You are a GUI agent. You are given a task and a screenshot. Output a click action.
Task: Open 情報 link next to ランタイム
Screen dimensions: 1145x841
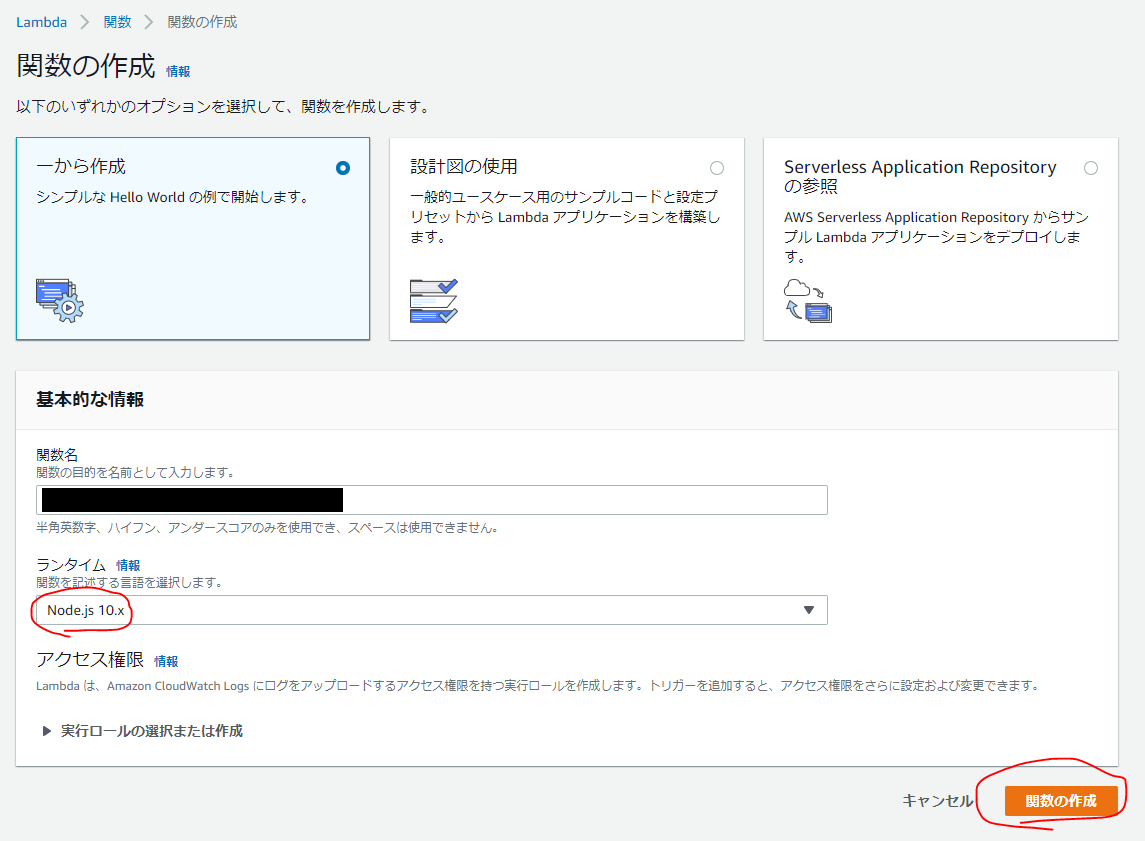tap(128, 565)
